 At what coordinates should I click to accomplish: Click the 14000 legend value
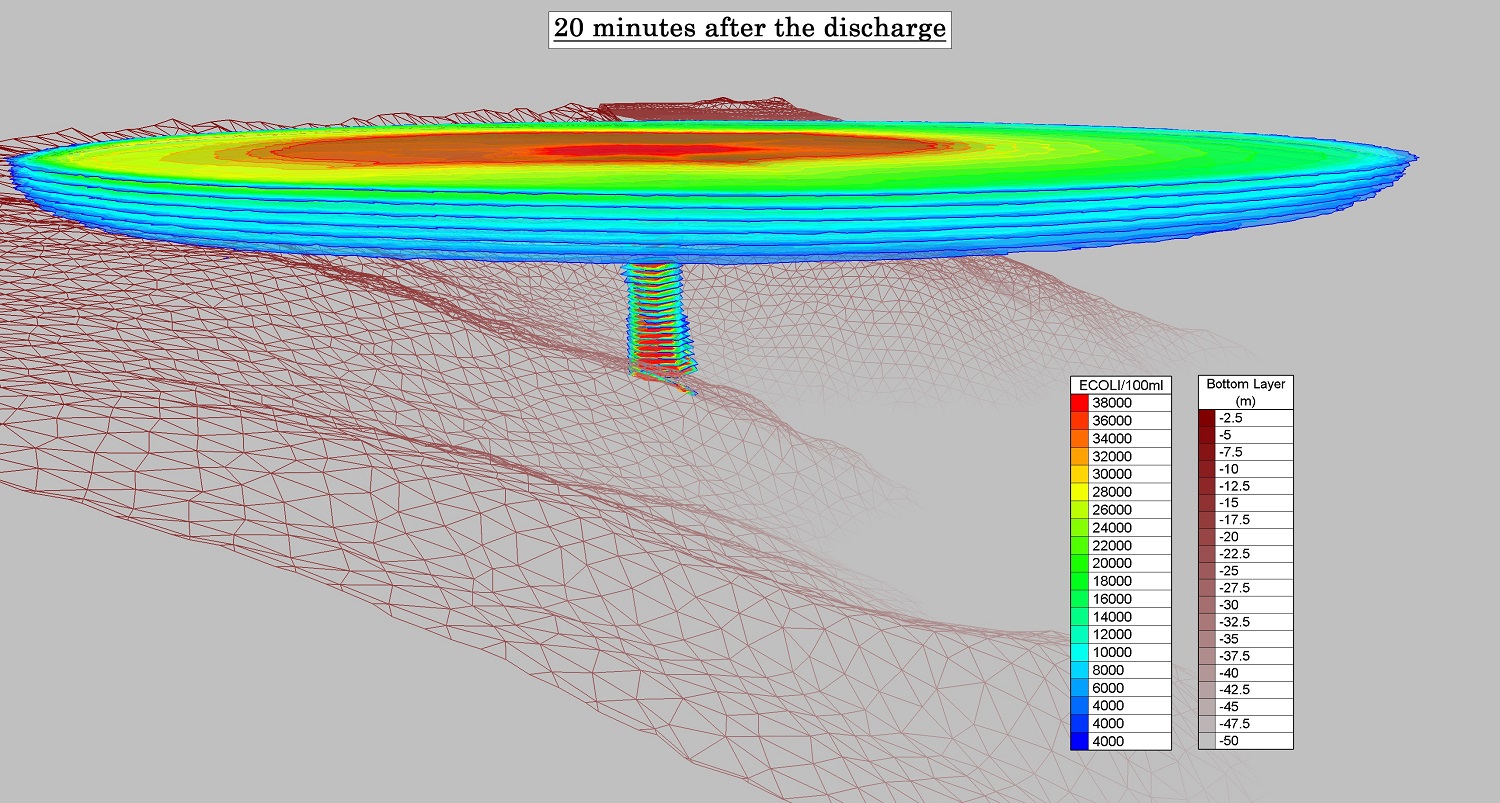coord(1112,617)
